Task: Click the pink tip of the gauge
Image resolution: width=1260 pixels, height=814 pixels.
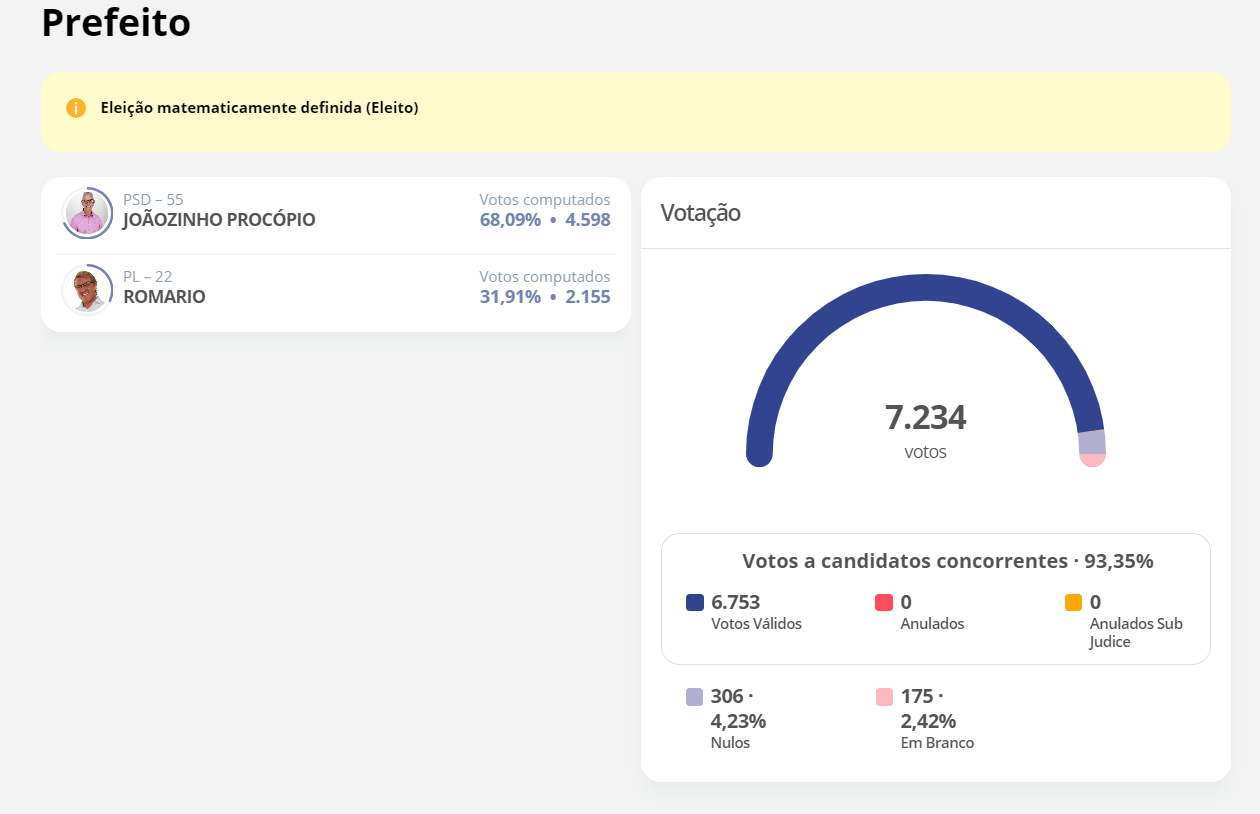Action: click(x=1092, y=460)
